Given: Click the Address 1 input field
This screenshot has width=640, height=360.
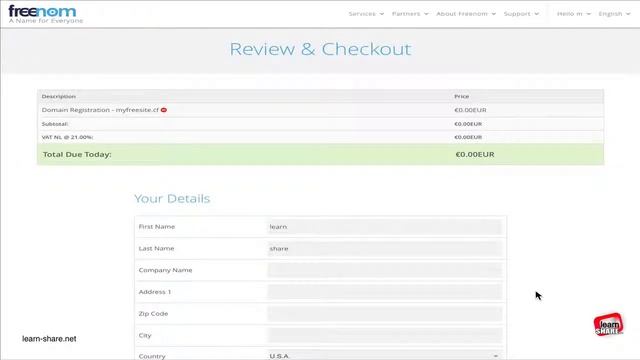Looking at the screenshot, I should click(x=384, y=292).
